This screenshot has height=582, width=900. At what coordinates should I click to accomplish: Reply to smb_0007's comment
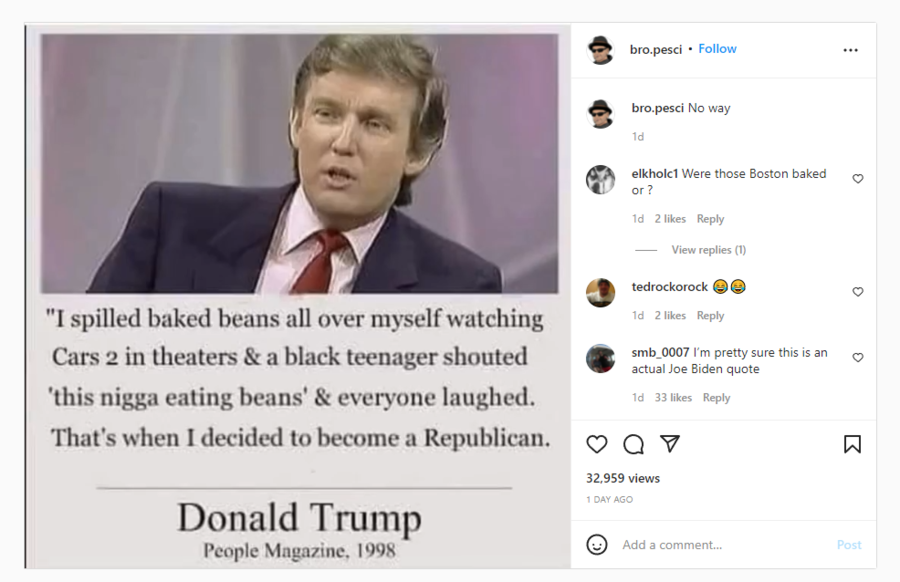[x=716, y=398]
